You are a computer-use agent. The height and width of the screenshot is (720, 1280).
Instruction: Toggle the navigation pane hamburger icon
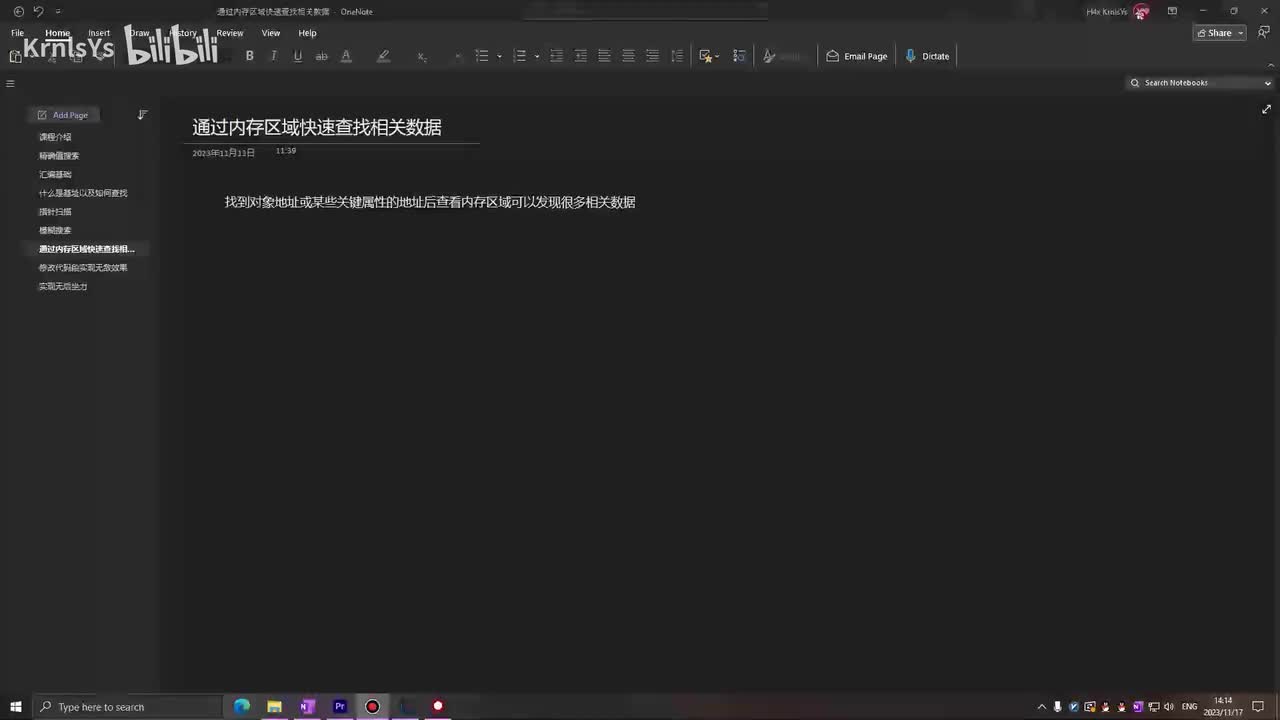10,84
